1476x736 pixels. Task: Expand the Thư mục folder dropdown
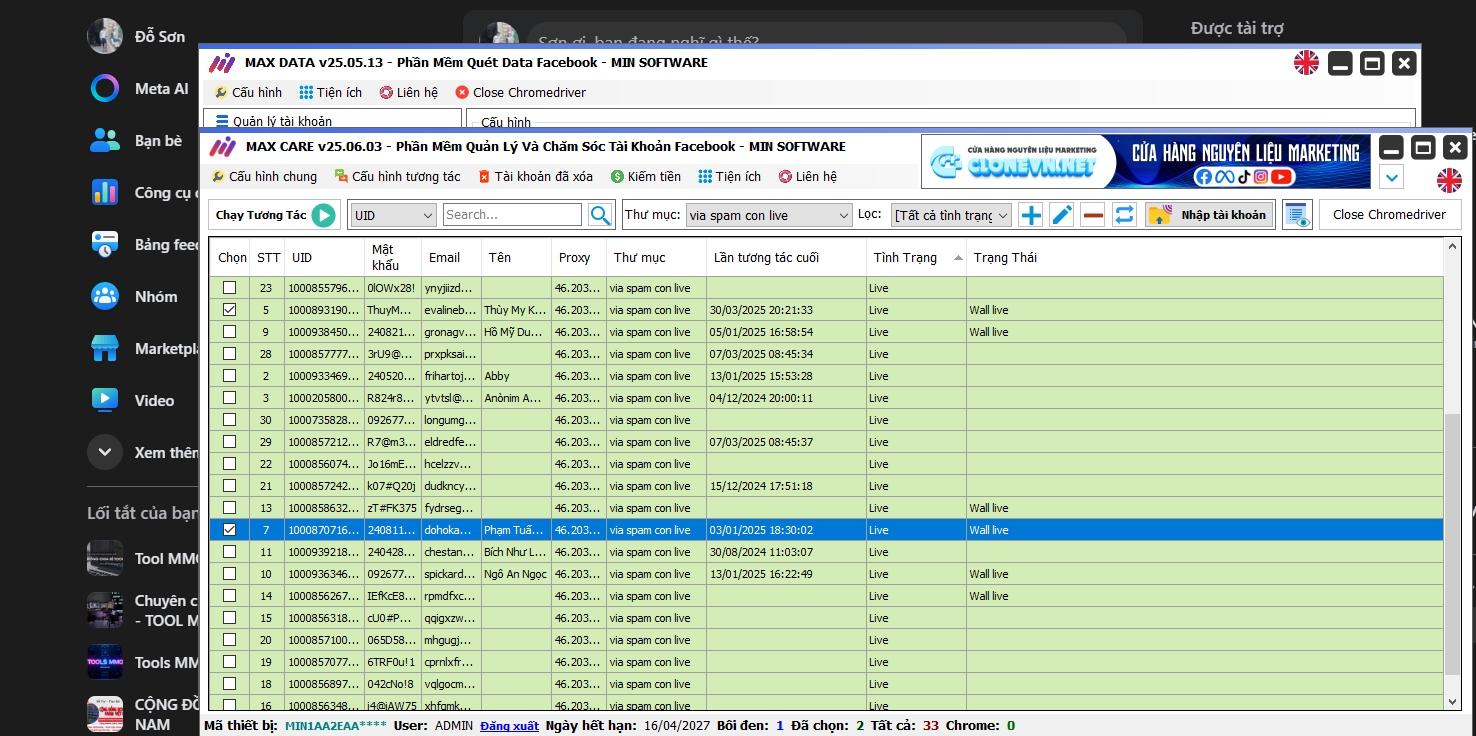[768, 215]
